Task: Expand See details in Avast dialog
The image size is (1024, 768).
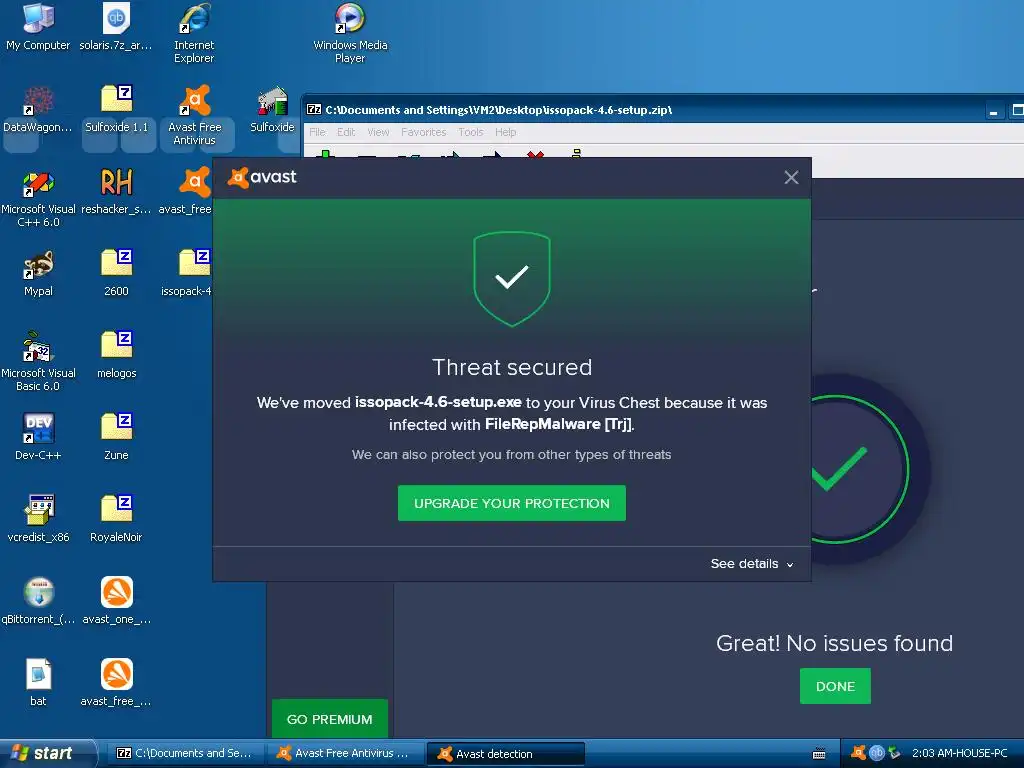Action: pos(752,564)
